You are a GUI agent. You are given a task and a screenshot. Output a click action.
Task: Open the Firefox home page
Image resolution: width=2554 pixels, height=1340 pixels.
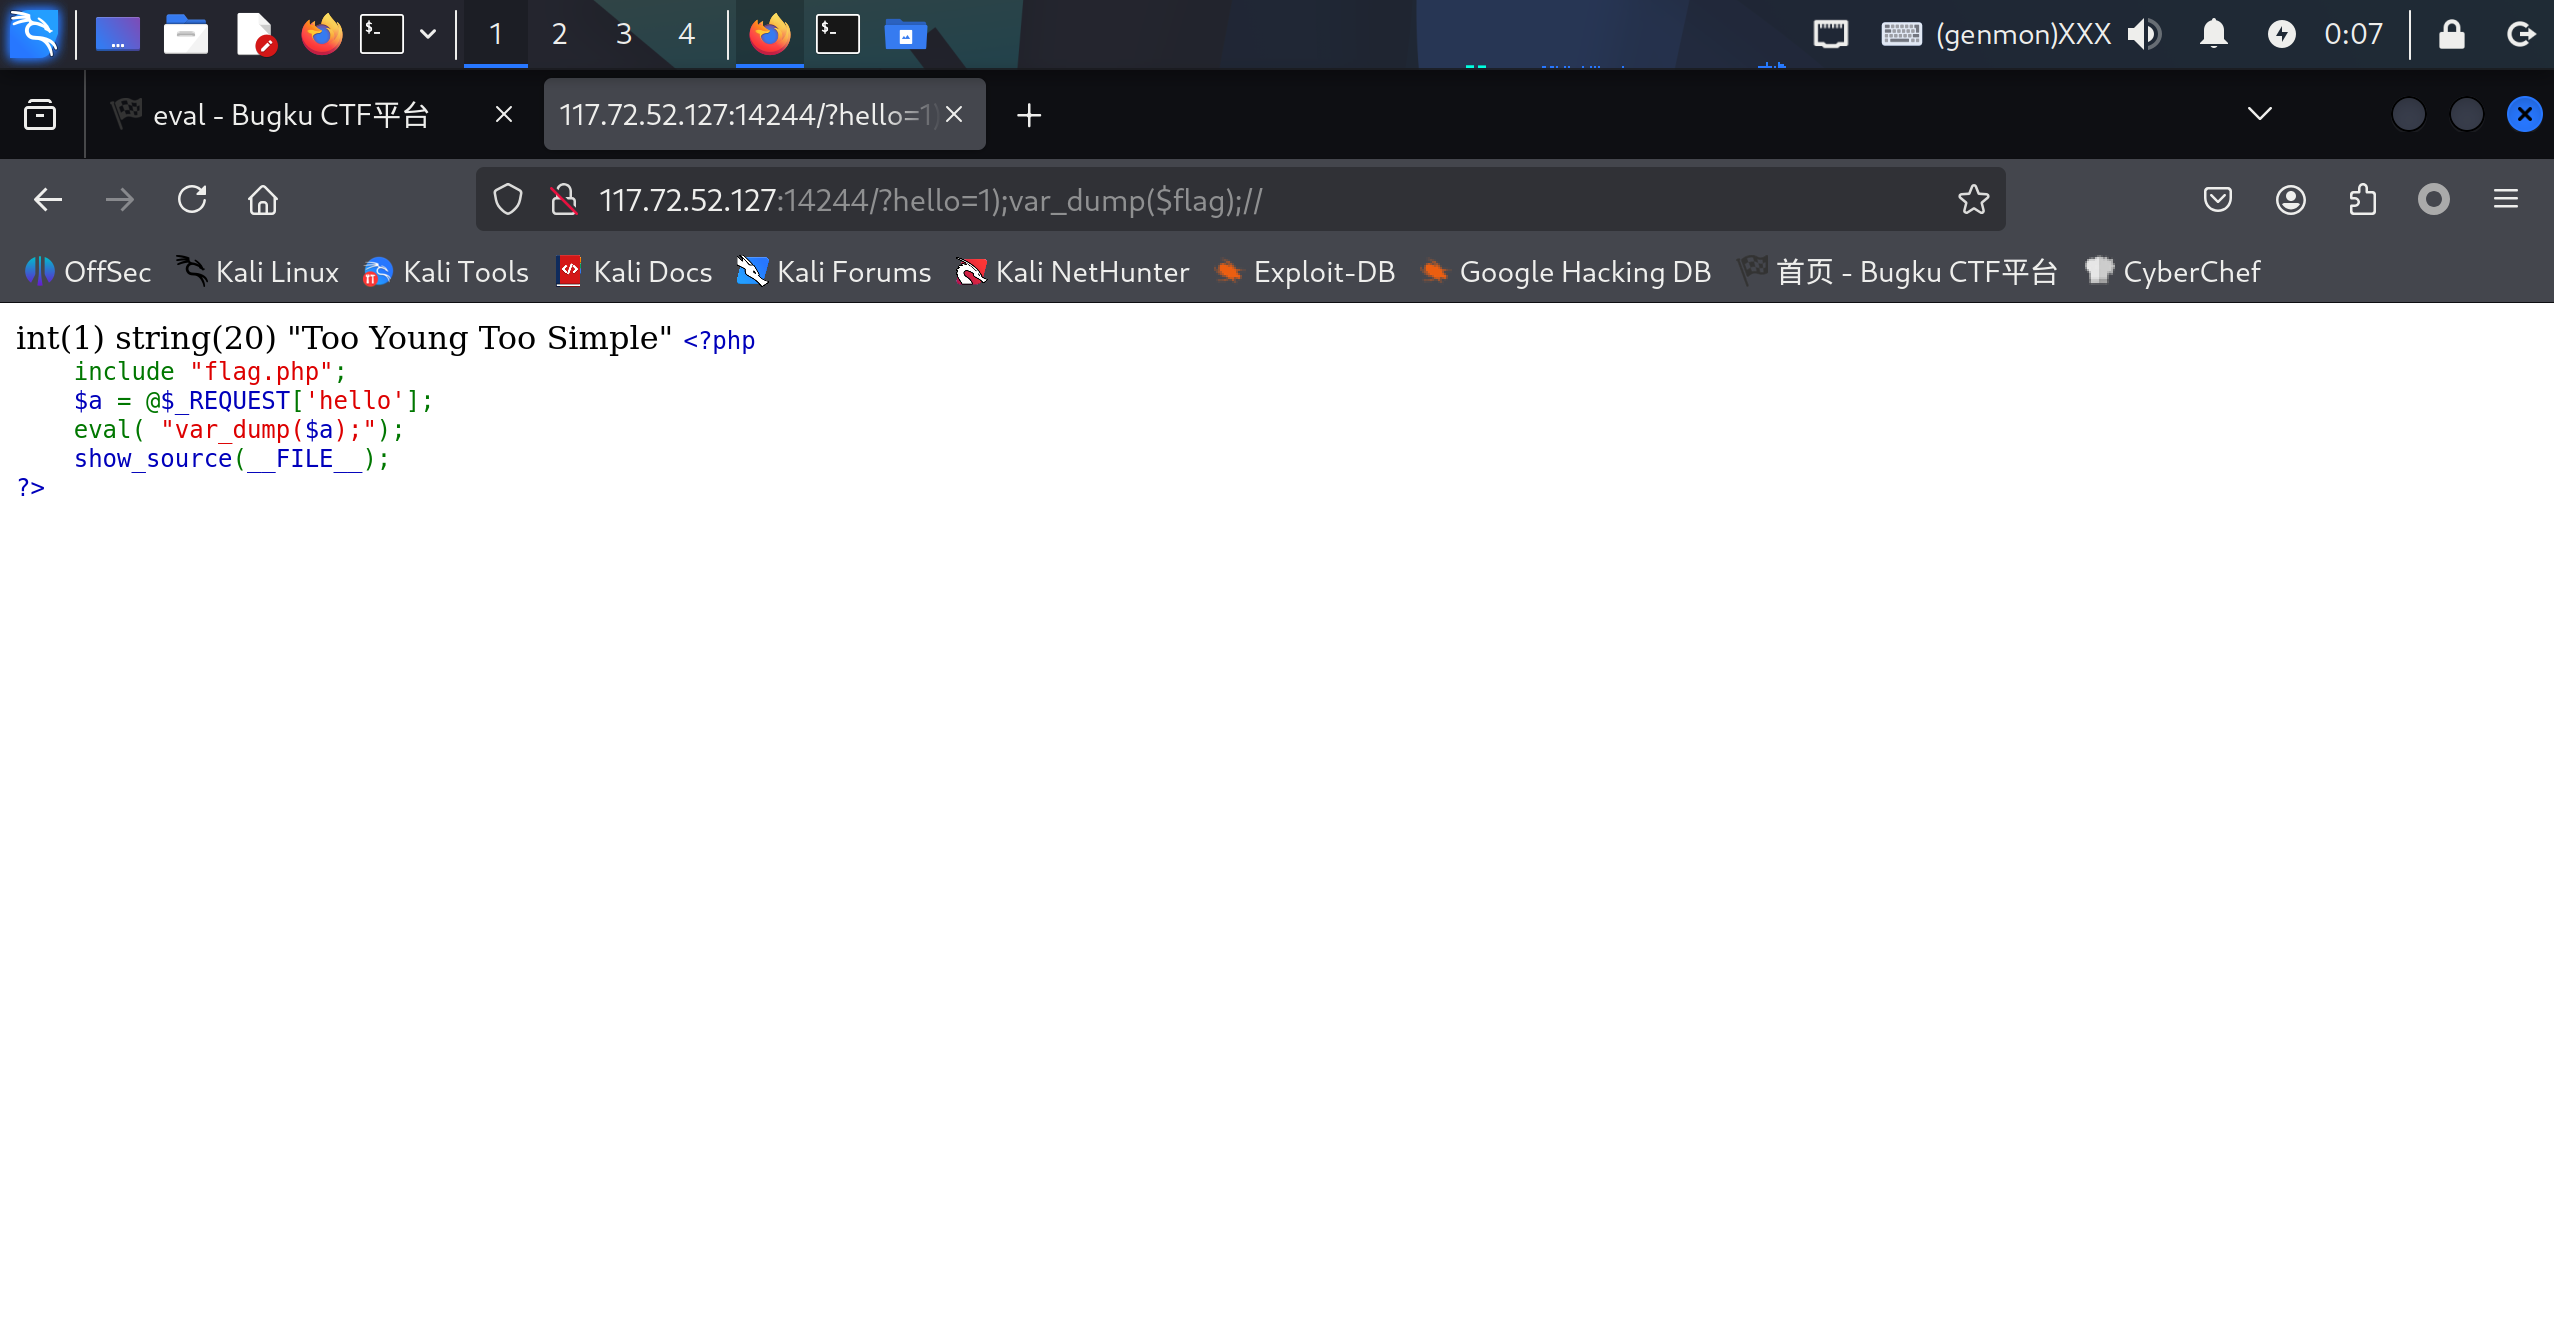click(x=263, y=200)
